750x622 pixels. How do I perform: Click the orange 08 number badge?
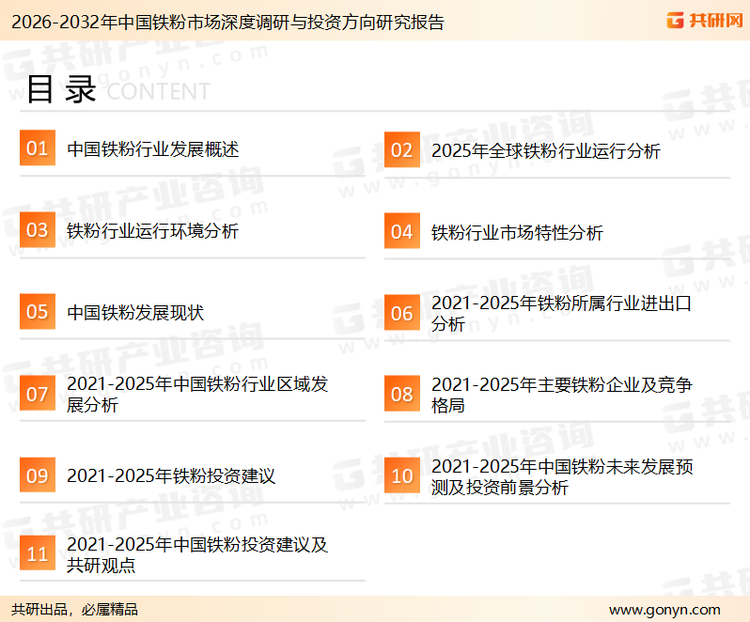402,394
